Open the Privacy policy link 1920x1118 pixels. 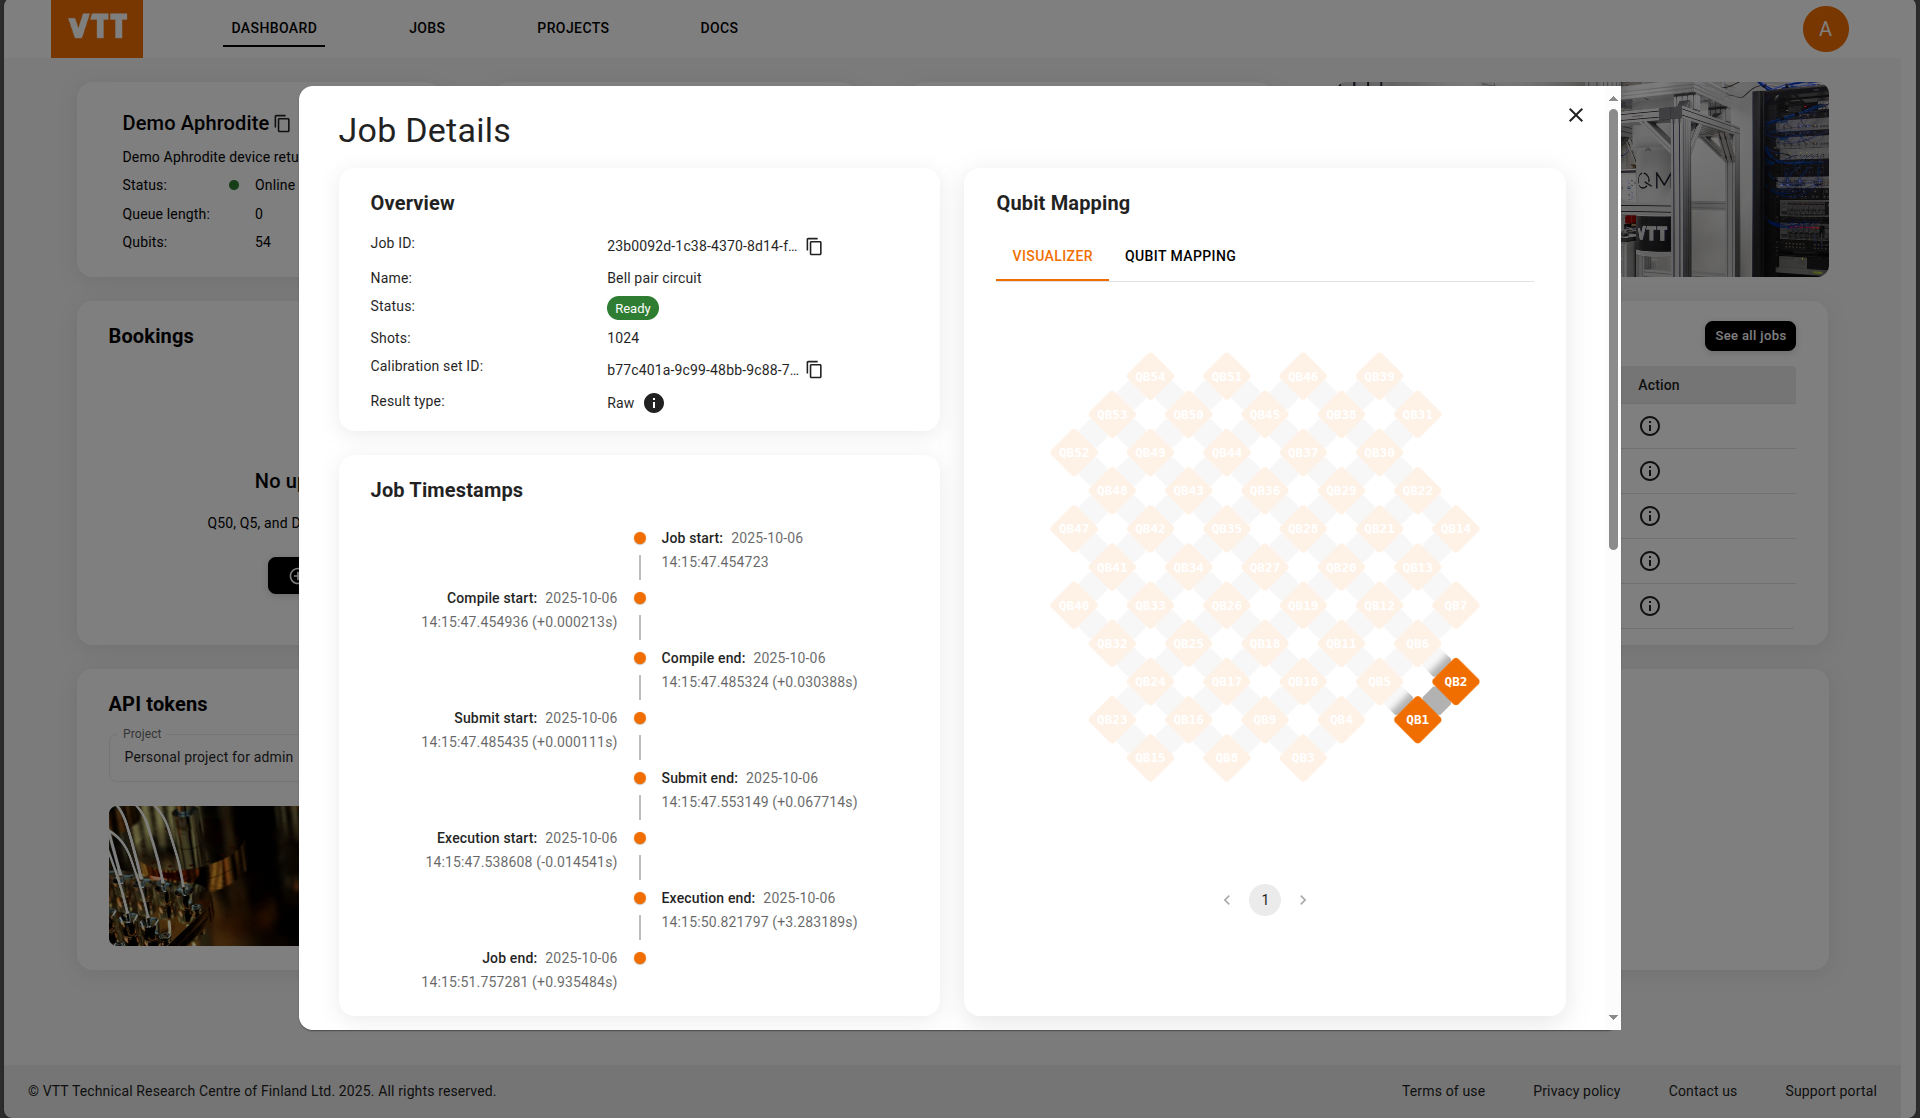pyautogui.click(x=1576, y=1091)
